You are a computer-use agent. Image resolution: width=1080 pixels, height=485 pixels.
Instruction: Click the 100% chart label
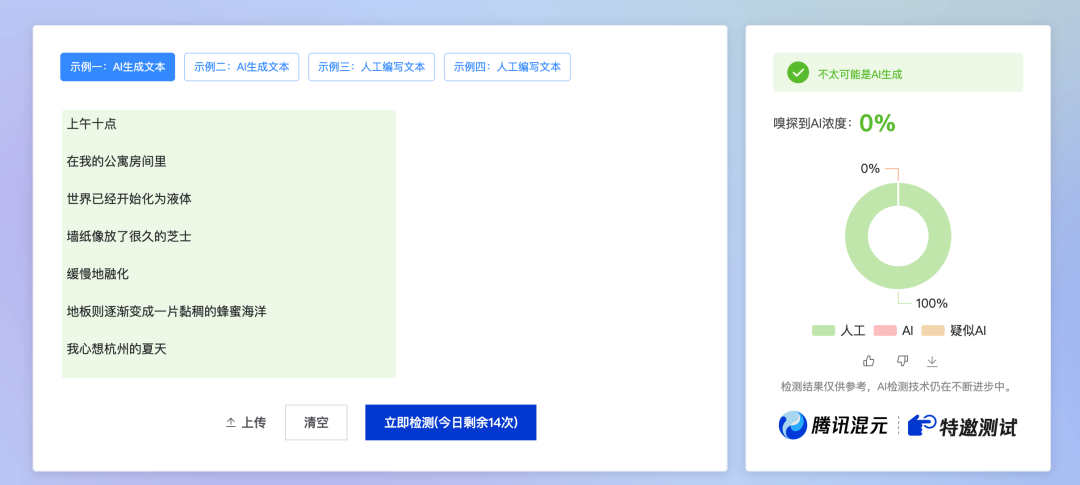[x=932, y=303]
